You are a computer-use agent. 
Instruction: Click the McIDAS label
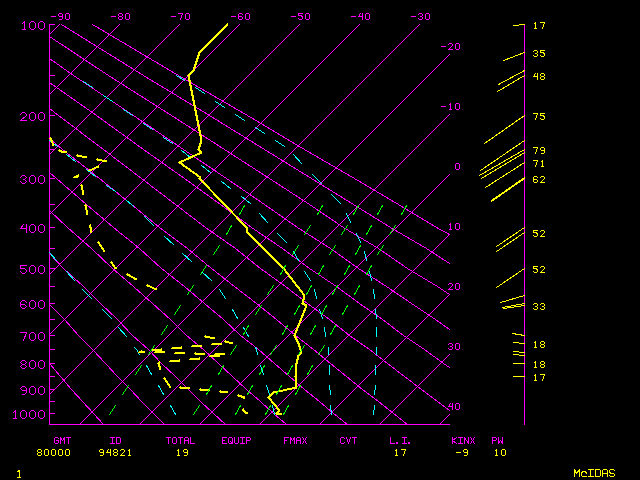click(593, 472)
